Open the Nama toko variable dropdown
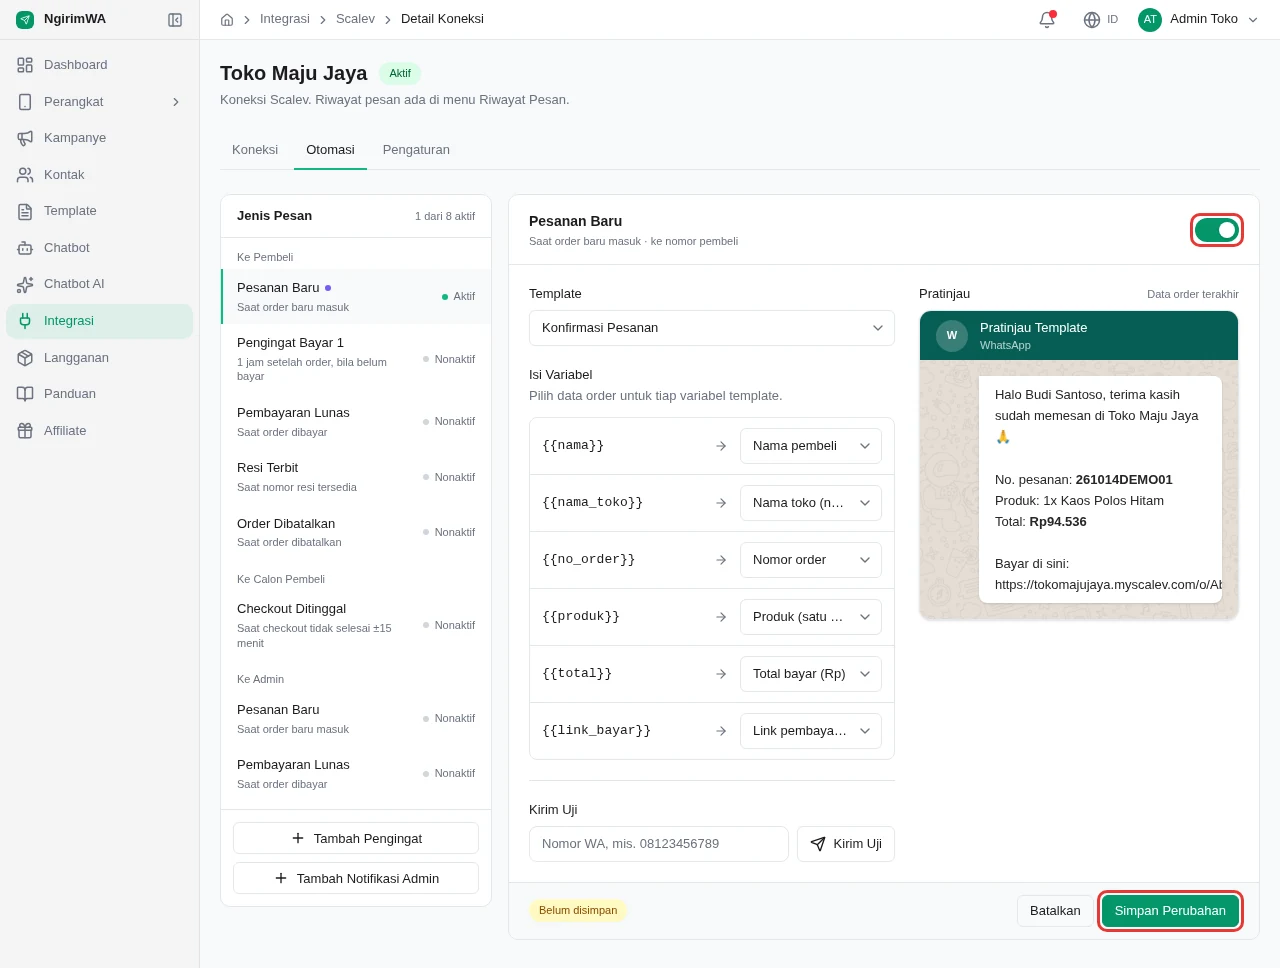This screenshot has height=968, width=1280. pos(811,503)
